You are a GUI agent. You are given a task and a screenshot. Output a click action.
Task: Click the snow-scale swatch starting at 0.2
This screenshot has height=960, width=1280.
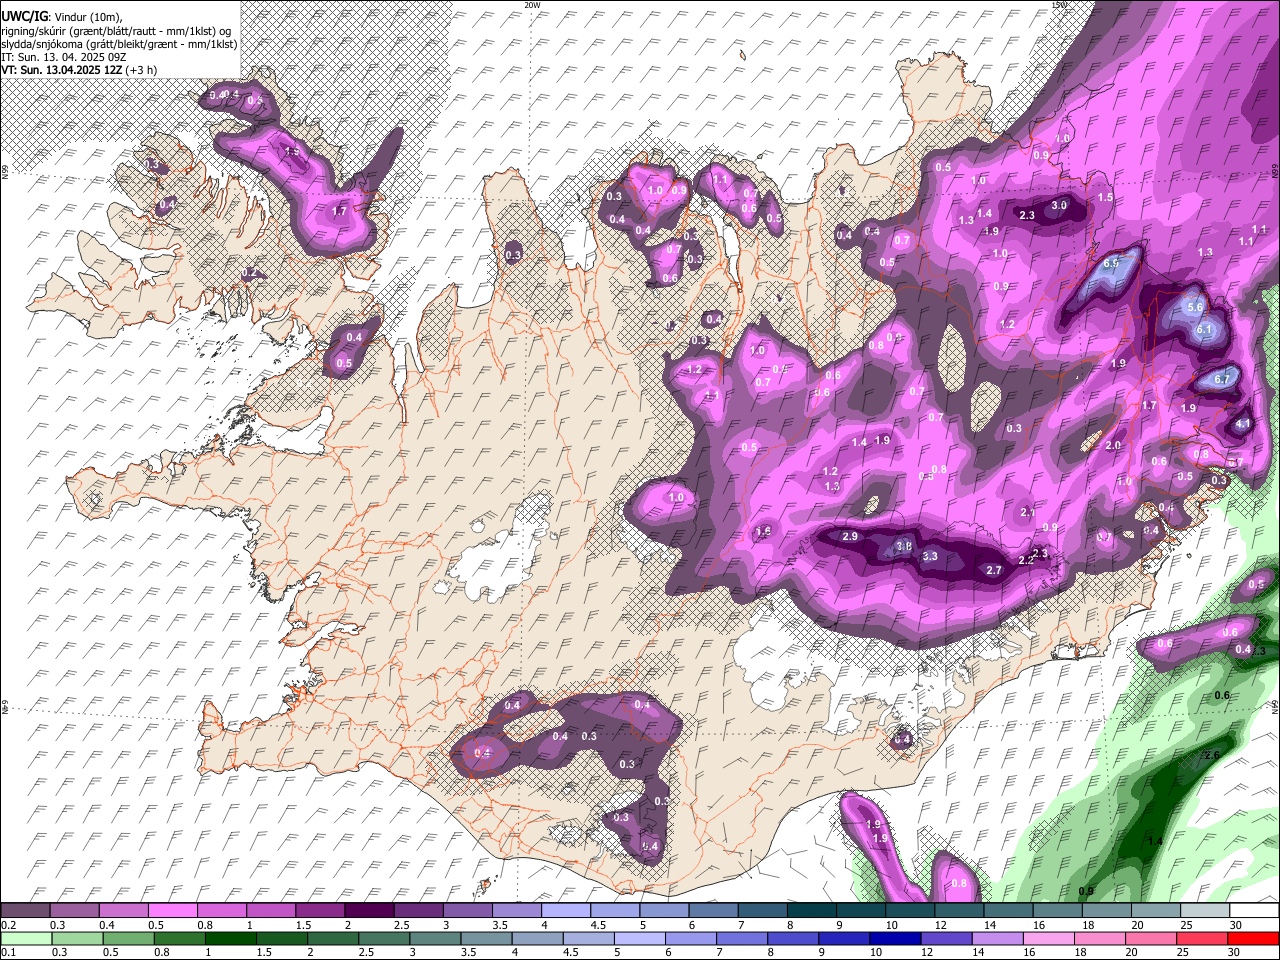pos(25,911)
